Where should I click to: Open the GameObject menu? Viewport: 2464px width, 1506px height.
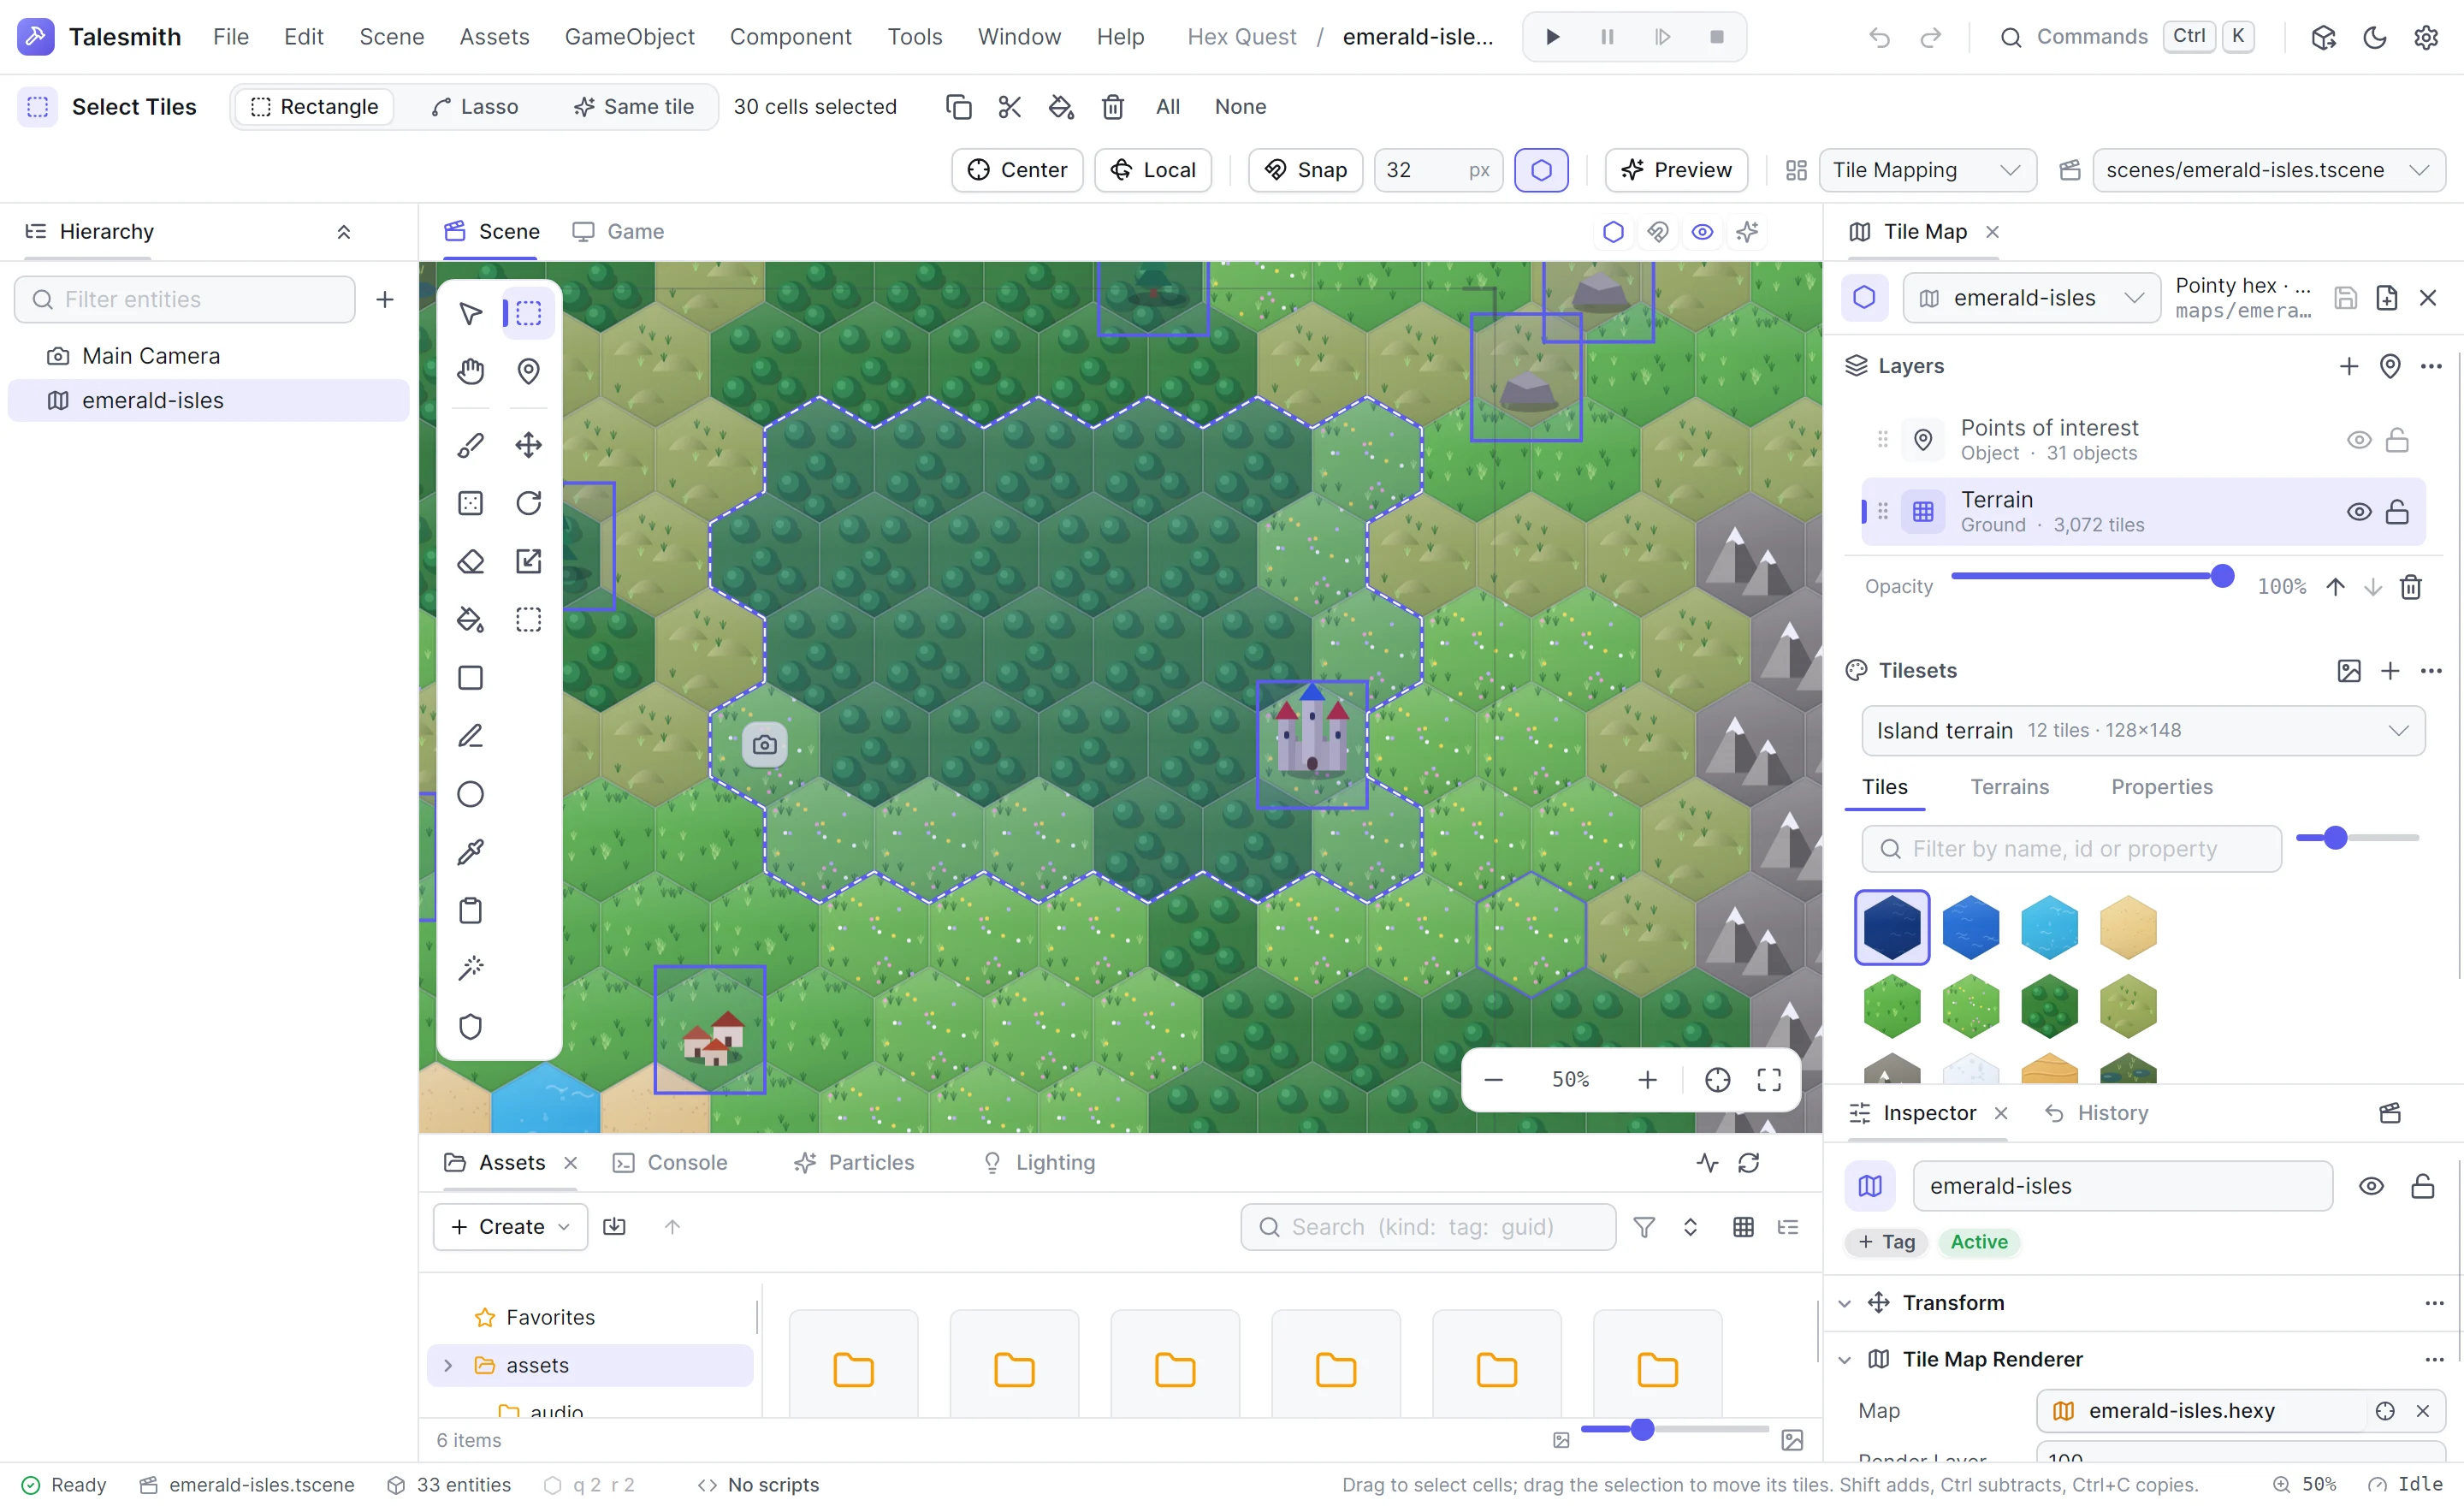629,37
